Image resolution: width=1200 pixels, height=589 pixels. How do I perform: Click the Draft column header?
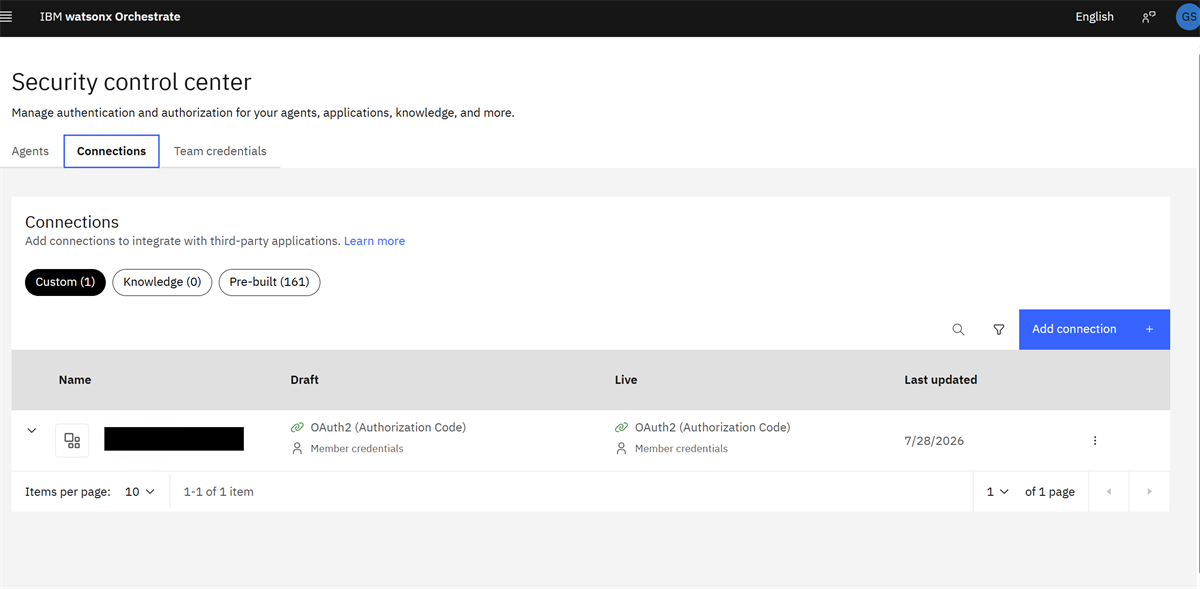click(305, 380)
